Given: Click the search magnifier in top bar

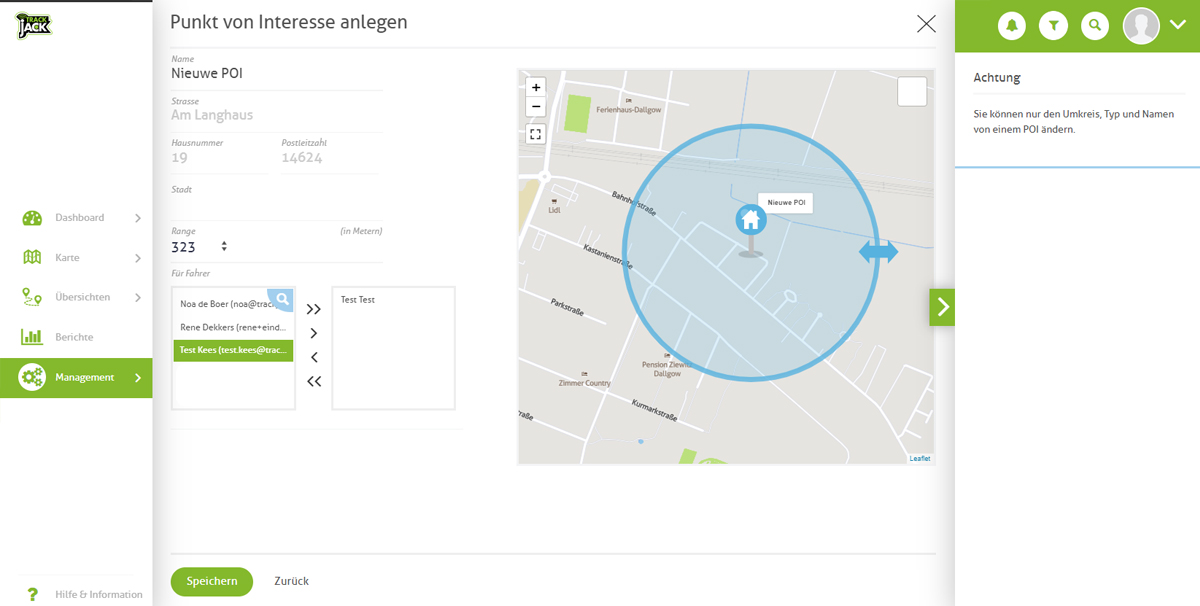Looking at the screenshot, I should [1095, 26].
